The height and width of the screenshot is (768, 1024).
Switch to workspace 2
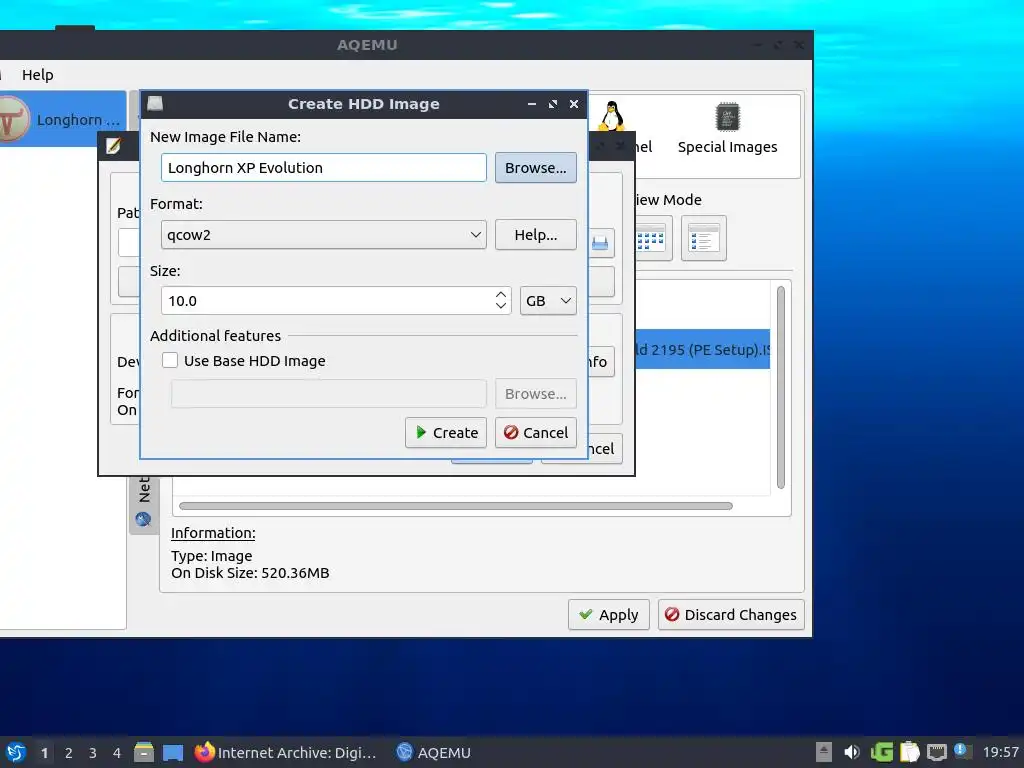69,753
